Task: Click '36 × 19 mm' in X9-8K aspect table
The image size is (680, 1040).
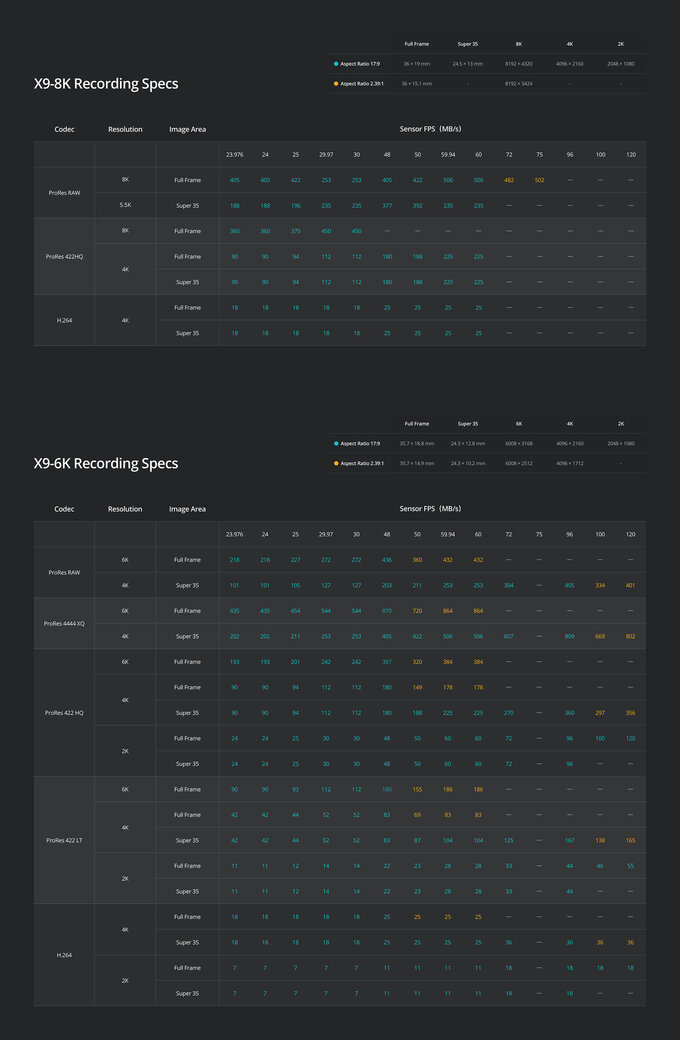Action: (417, 64)
